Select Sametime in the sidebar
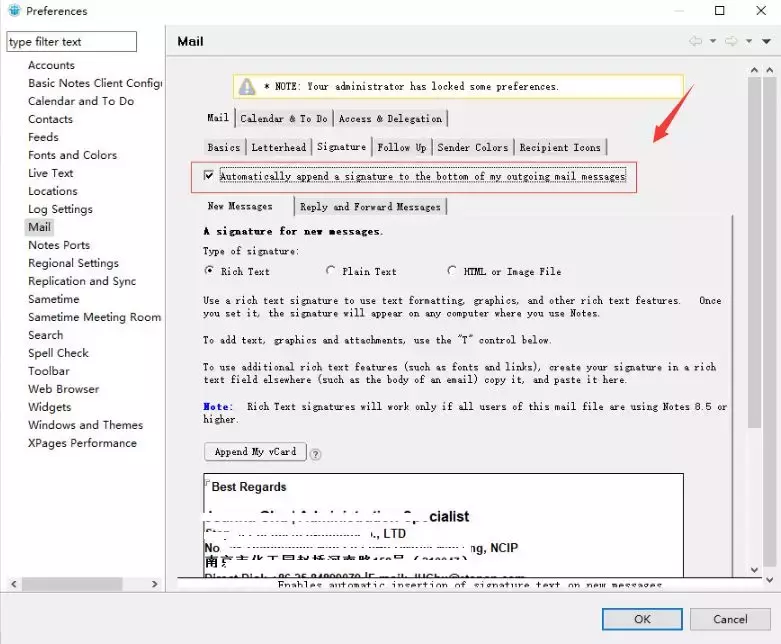Viewport: 781px width, 644px height. pos(54,299)
